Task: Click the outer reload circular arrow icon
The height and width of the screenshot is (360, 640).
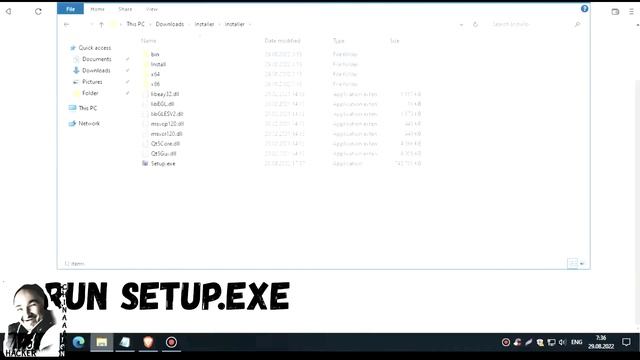Action: pos(38,11)
